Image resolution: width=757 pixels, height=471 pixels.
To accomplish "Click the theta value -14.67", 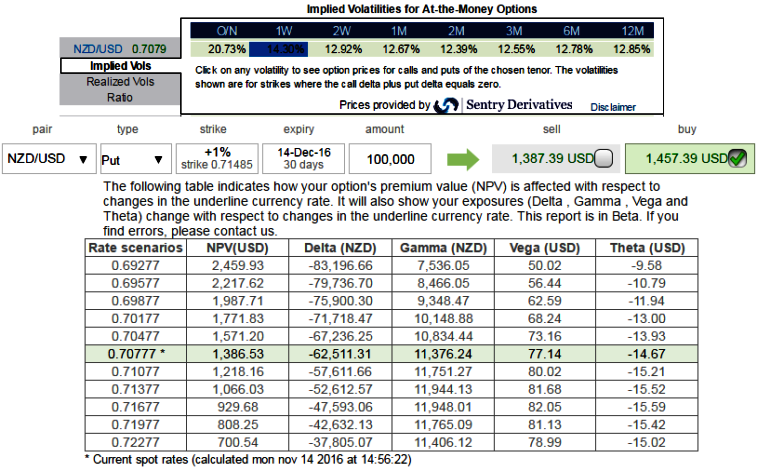I will [x=647, y=354].
